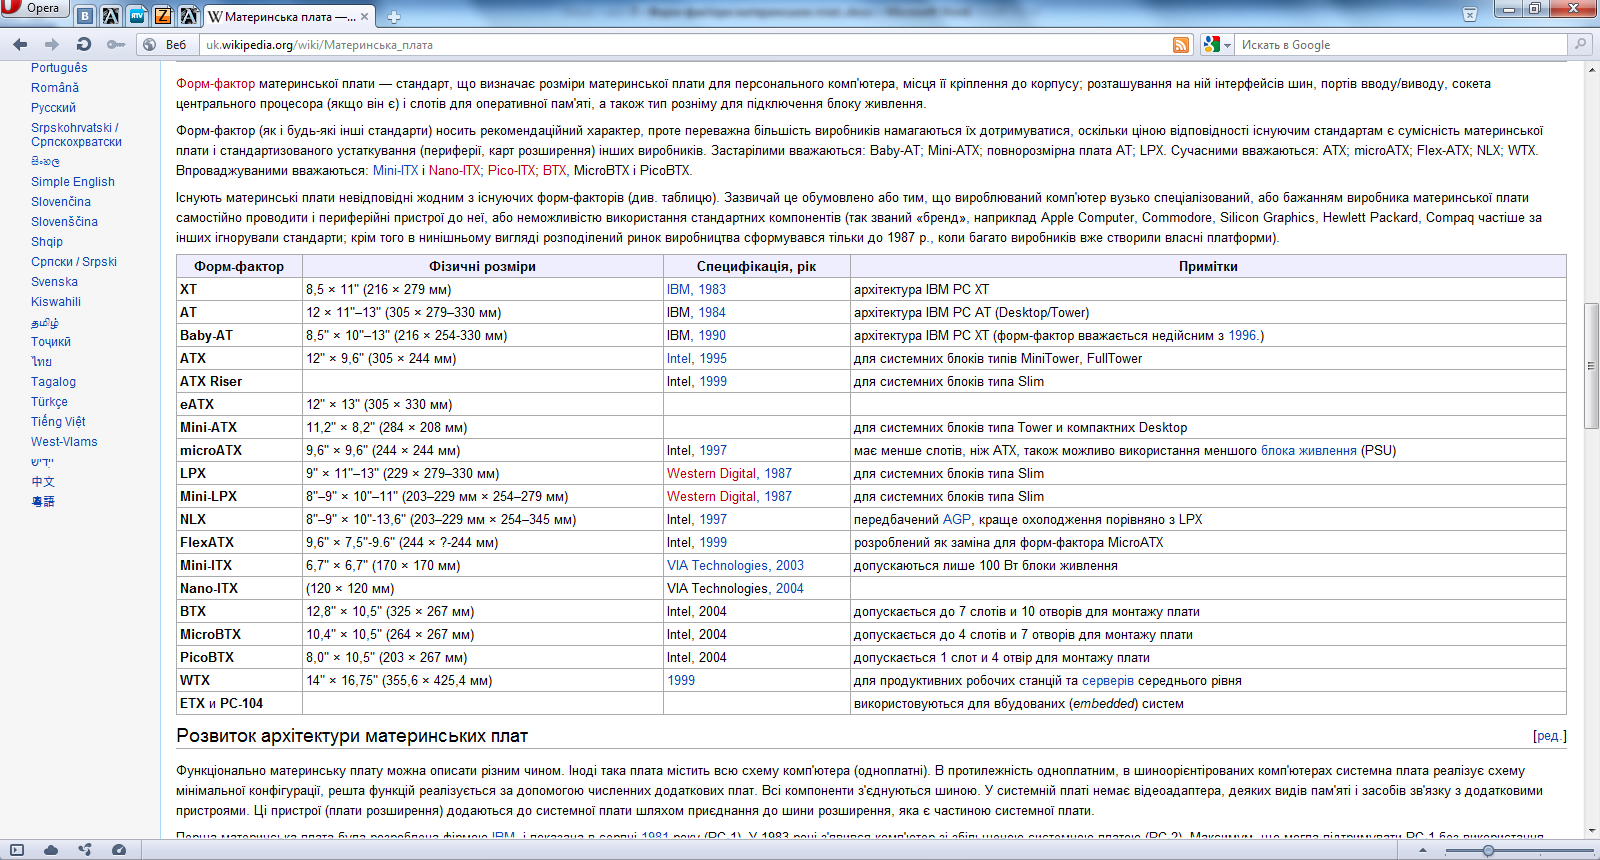
Task: Toggle Opera Turbo speedometer icon
Action: pyautogui.click(x=119, y=850)
